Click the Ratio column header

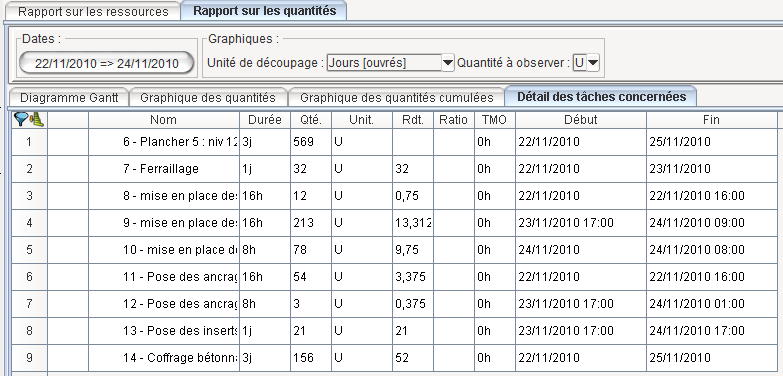[x=453, y=120]
